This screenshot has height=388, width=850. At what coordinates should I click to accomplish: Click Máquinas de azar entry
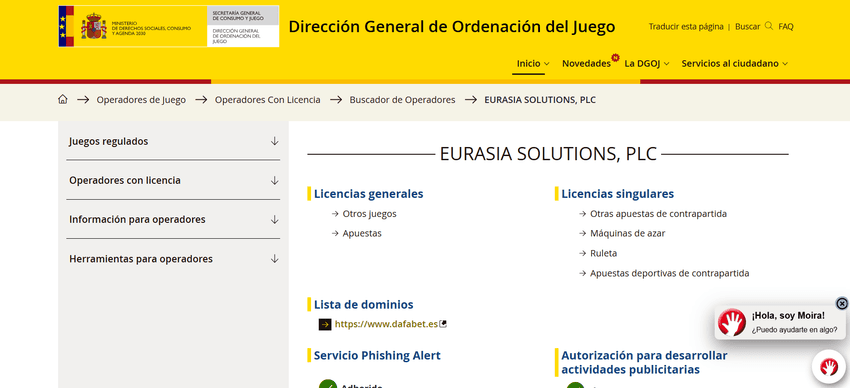(627, 234)
